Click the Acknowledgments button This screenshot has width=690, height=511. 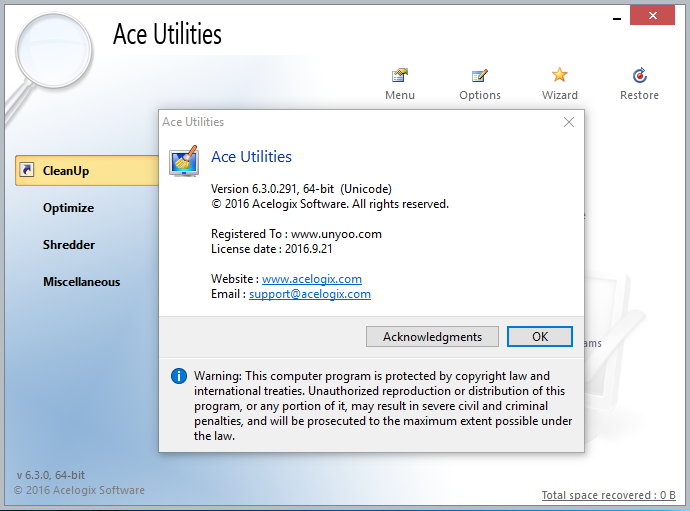432,337
